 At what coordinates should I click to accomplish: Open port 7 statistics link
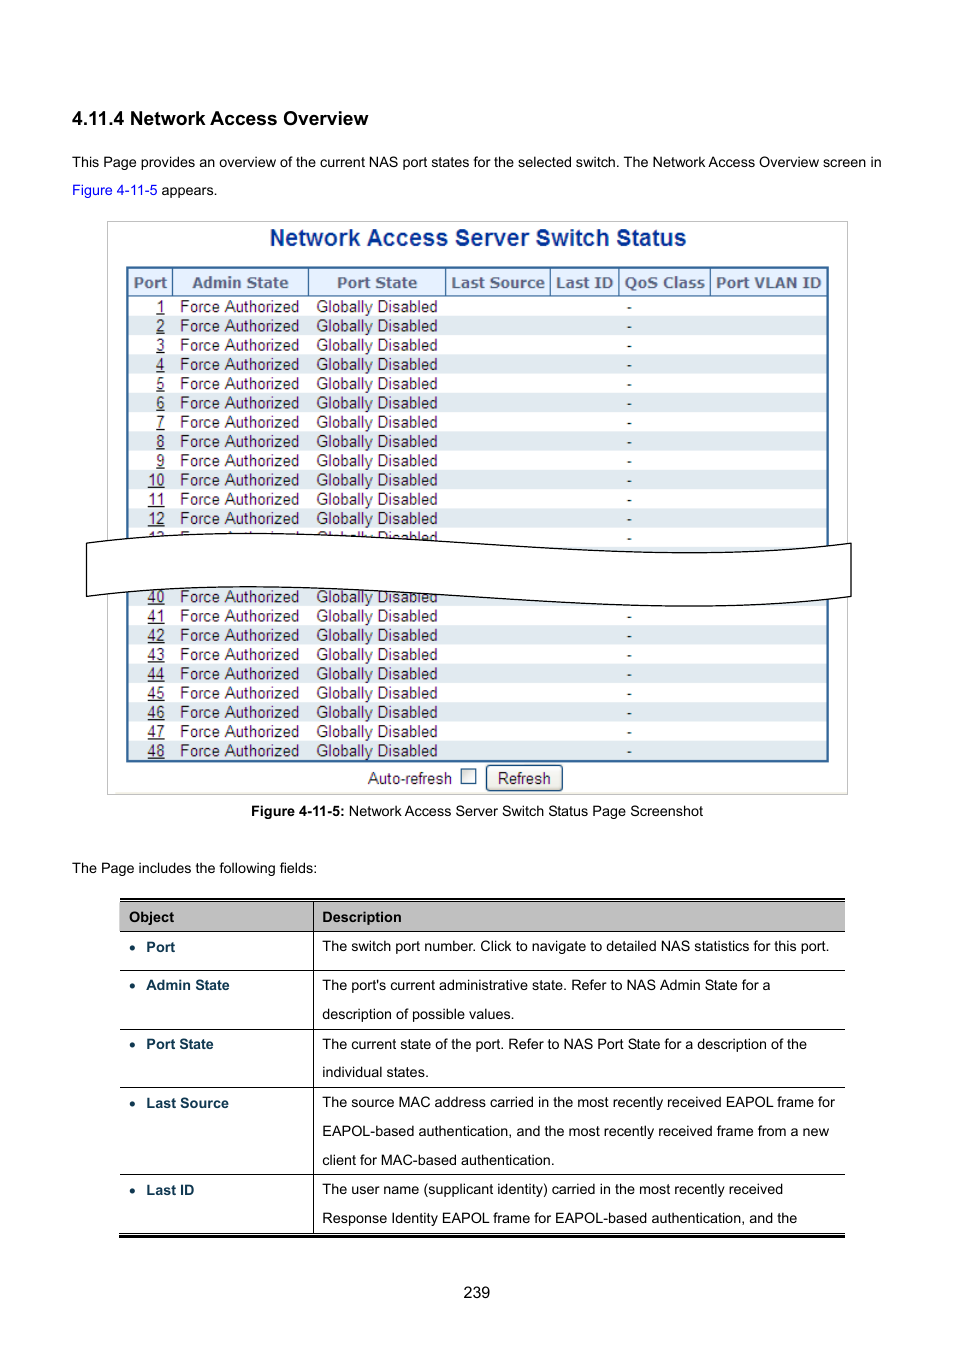160,422
